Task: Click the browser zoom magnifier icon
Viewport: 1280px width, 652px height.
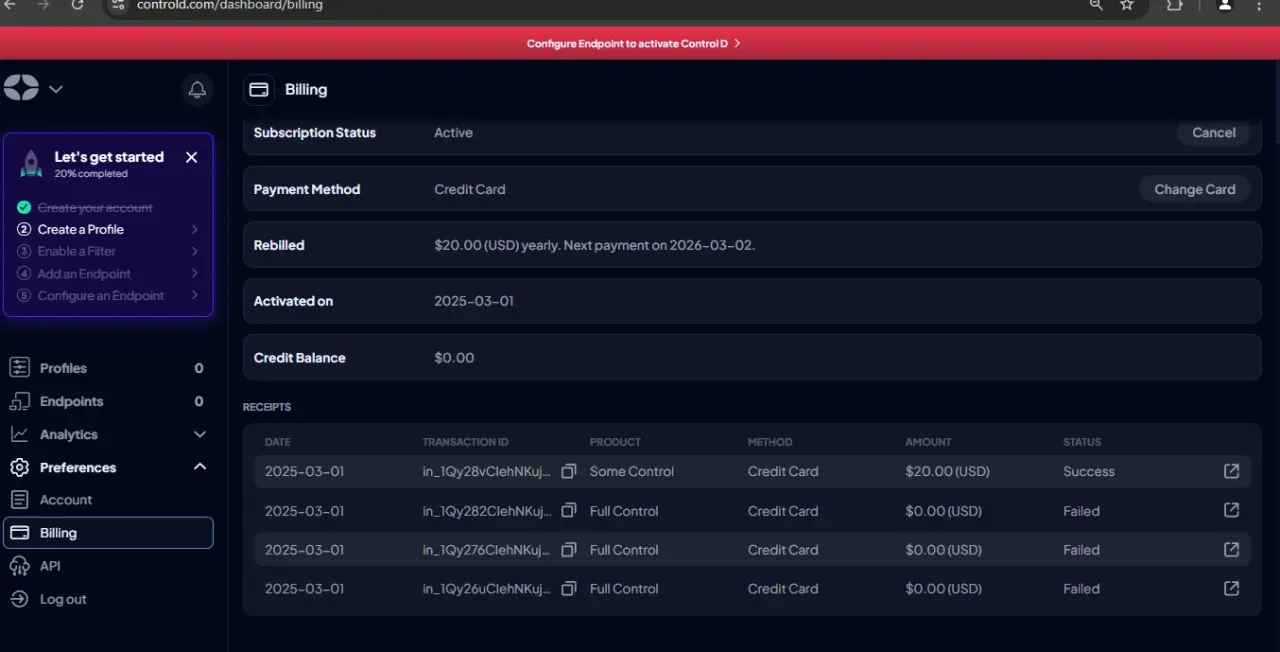Action: pyautogui.click(x=1096, y=5)
